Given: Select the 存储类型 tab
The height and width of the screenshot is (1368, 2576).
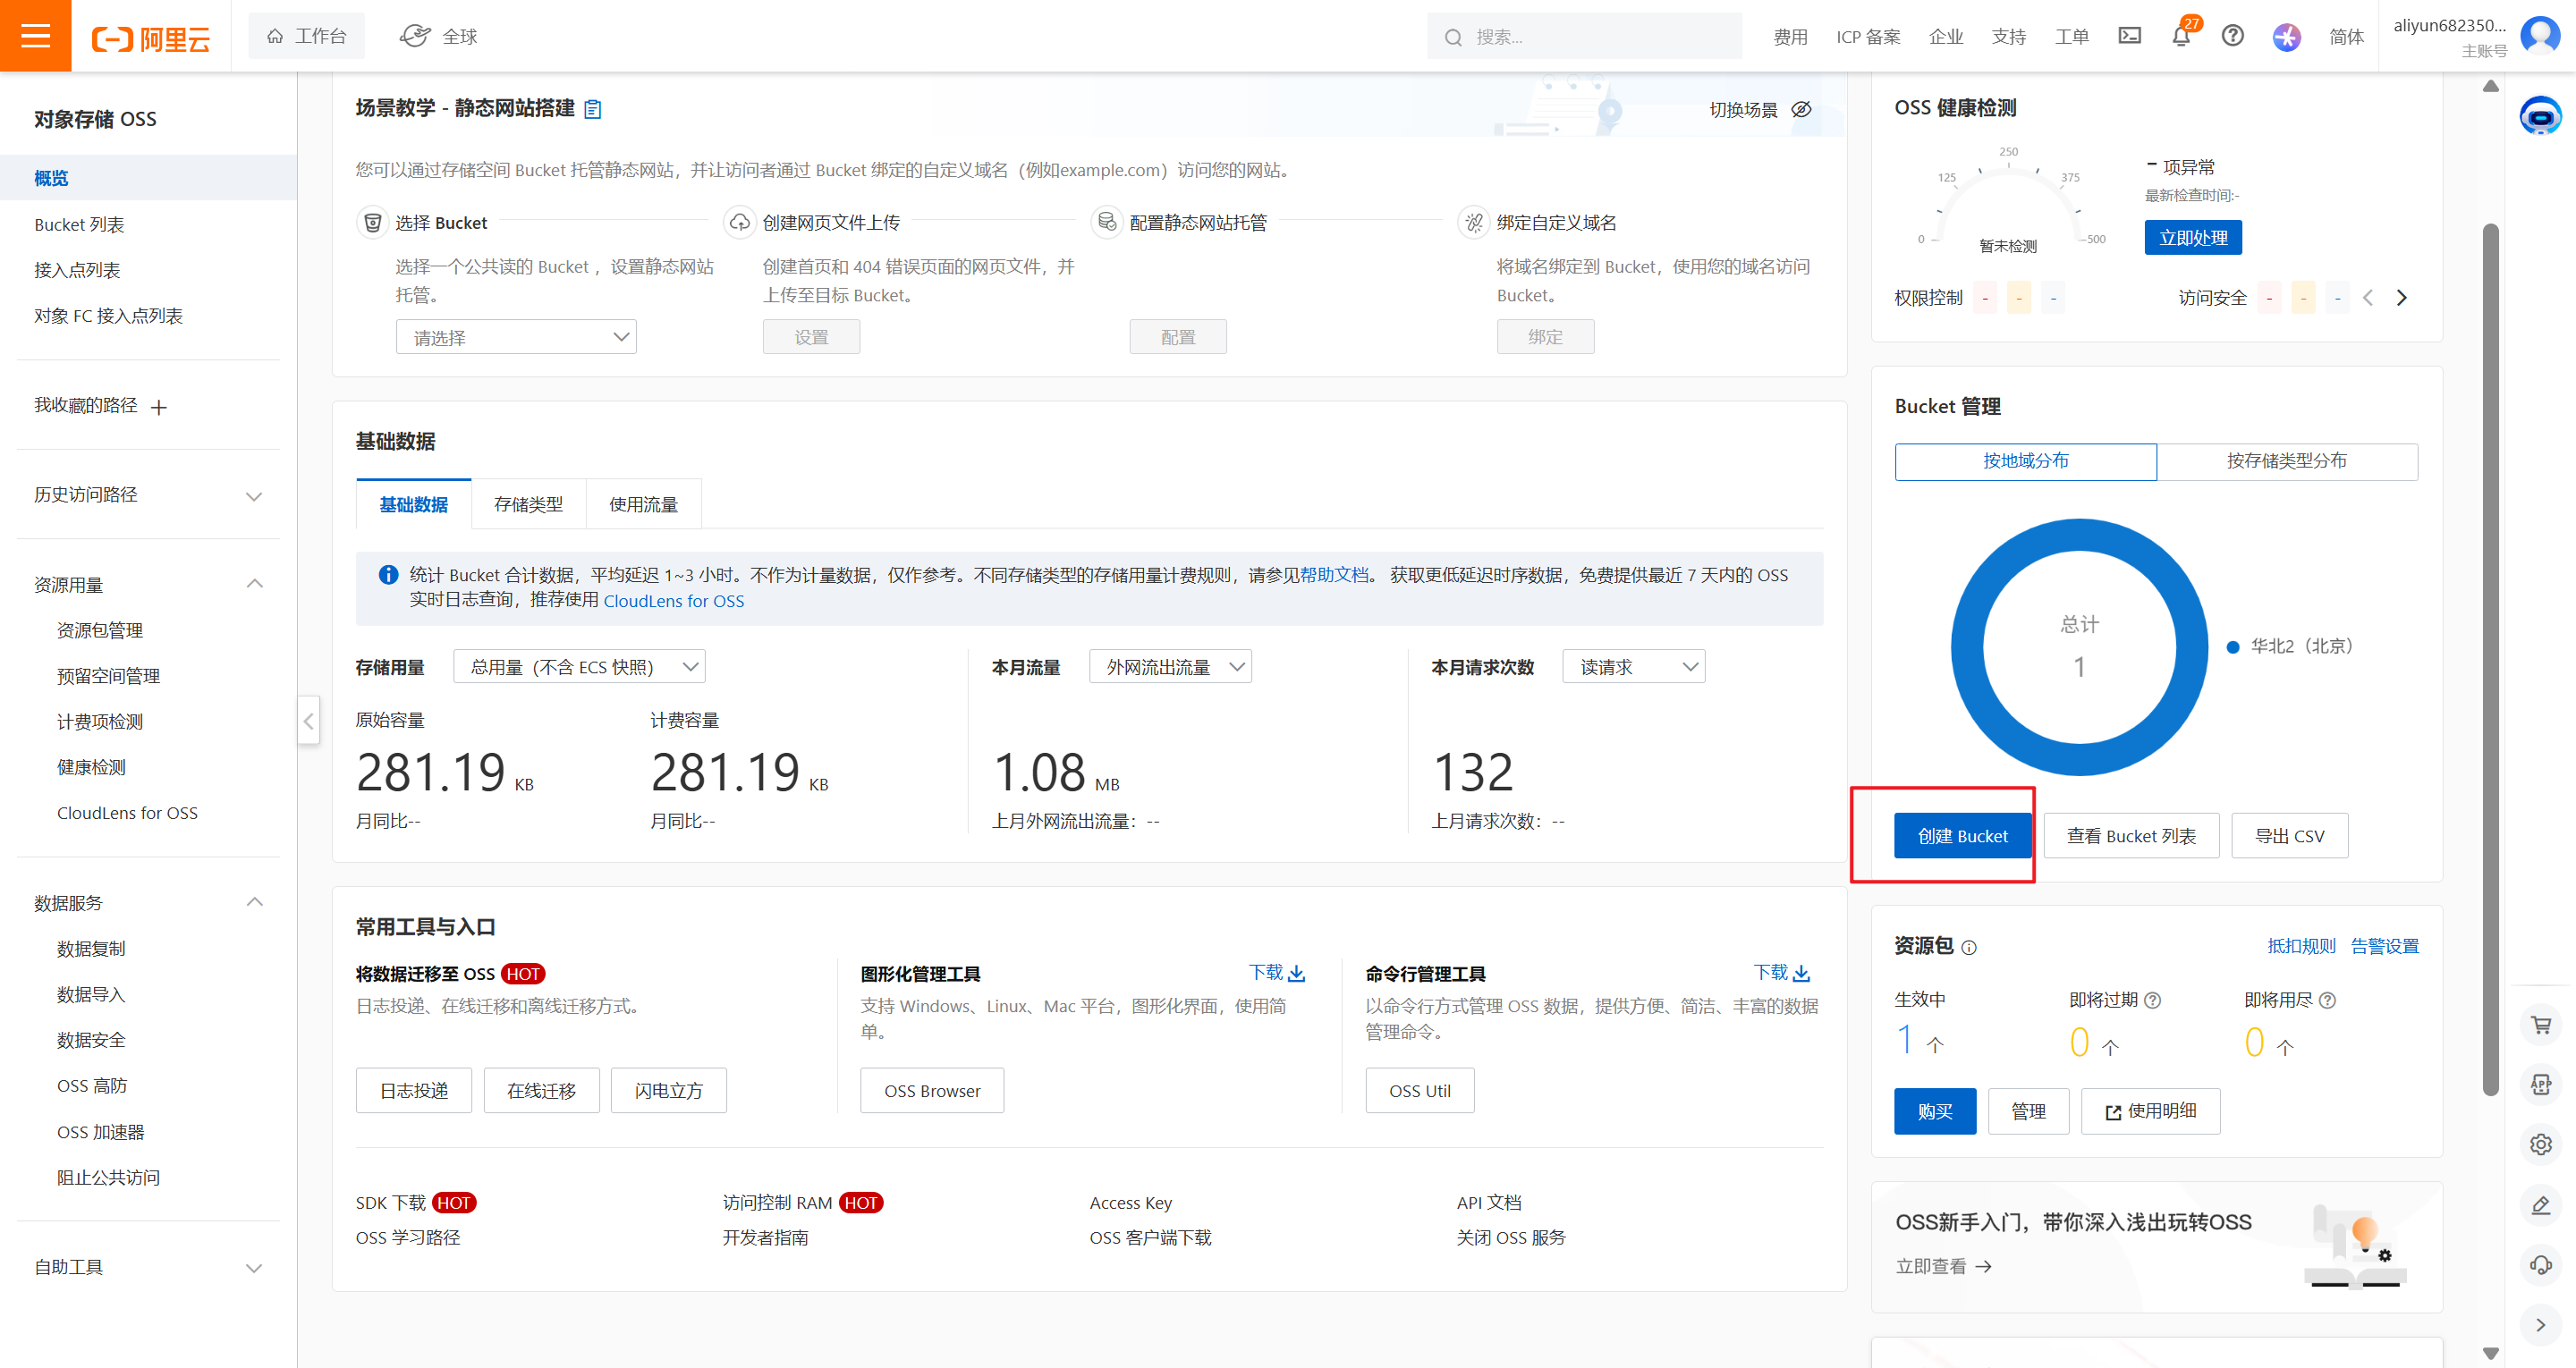Looking at the screenshot, I should click(x=528, y=504).
